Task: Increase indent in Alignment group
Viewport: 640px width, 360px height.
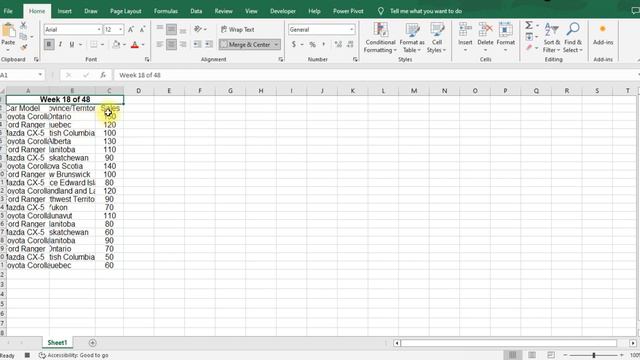Action: point(209,44)
